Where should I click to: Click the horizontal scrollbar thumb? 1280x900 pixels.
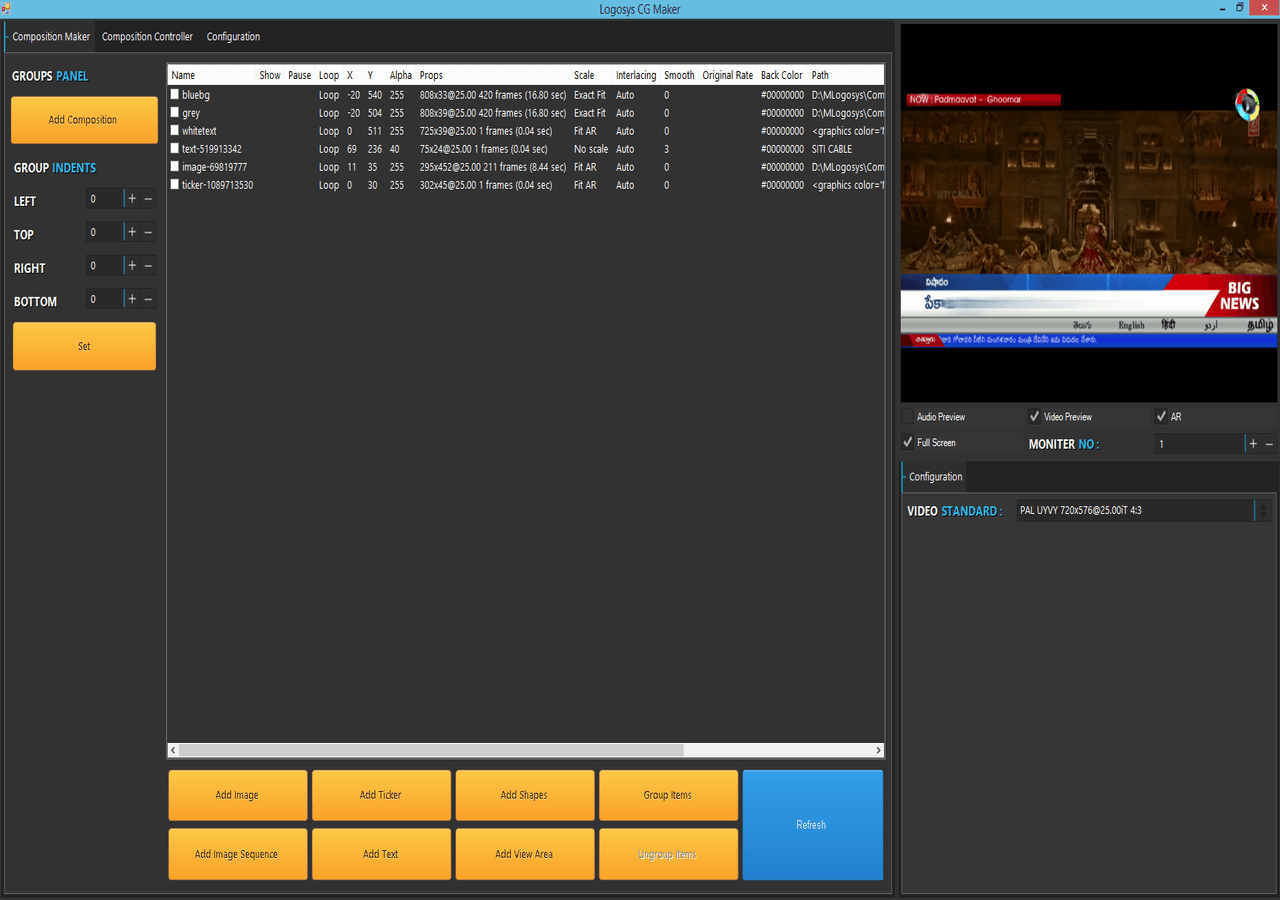tap(430, 750)
